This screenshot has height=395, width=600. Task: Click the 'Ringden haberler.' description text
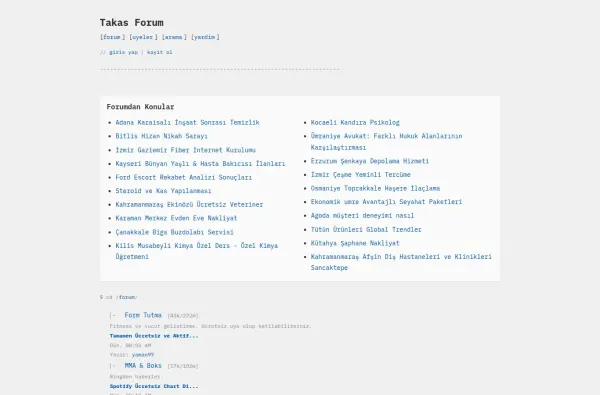(136, 377)
